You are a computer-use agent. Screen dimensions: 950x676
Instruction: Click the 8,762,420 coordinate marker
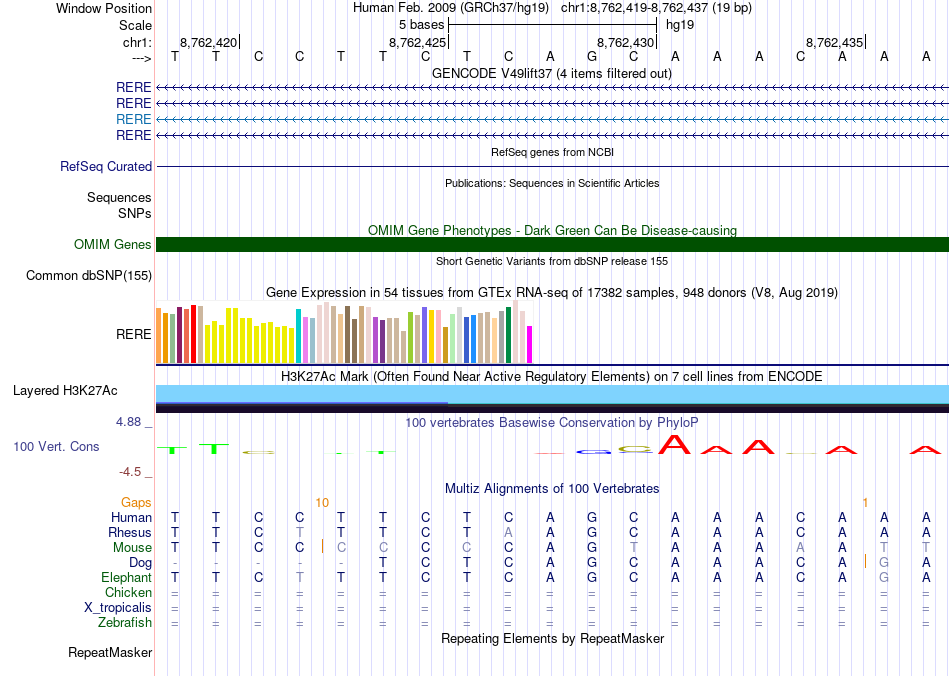[x=208, y=42]
